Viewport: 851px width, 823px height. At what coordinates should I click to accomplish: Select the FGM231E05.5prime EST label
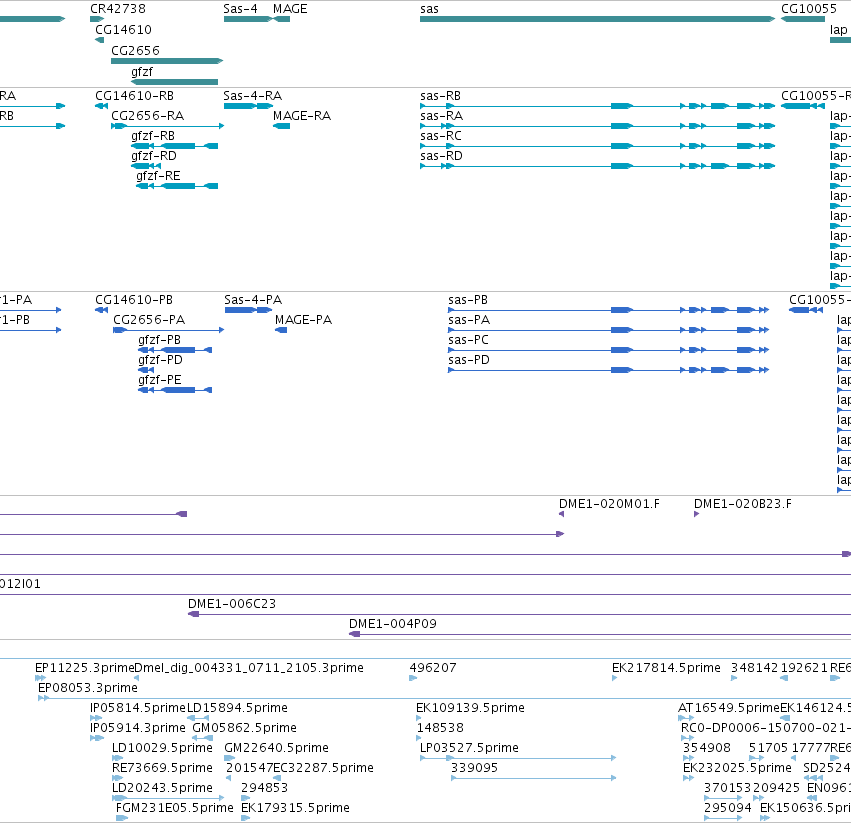point(174,808)
